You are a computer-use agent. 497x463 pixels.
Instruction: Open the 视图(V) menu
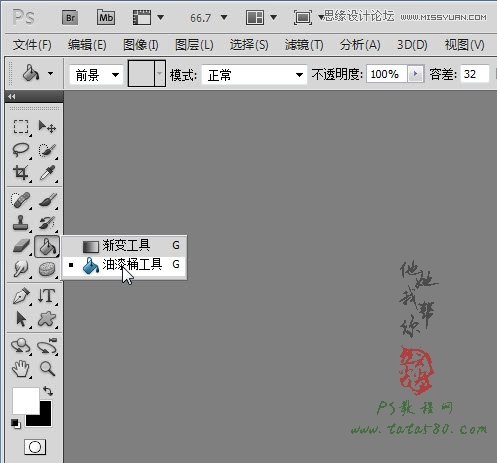tap(465, 45)
